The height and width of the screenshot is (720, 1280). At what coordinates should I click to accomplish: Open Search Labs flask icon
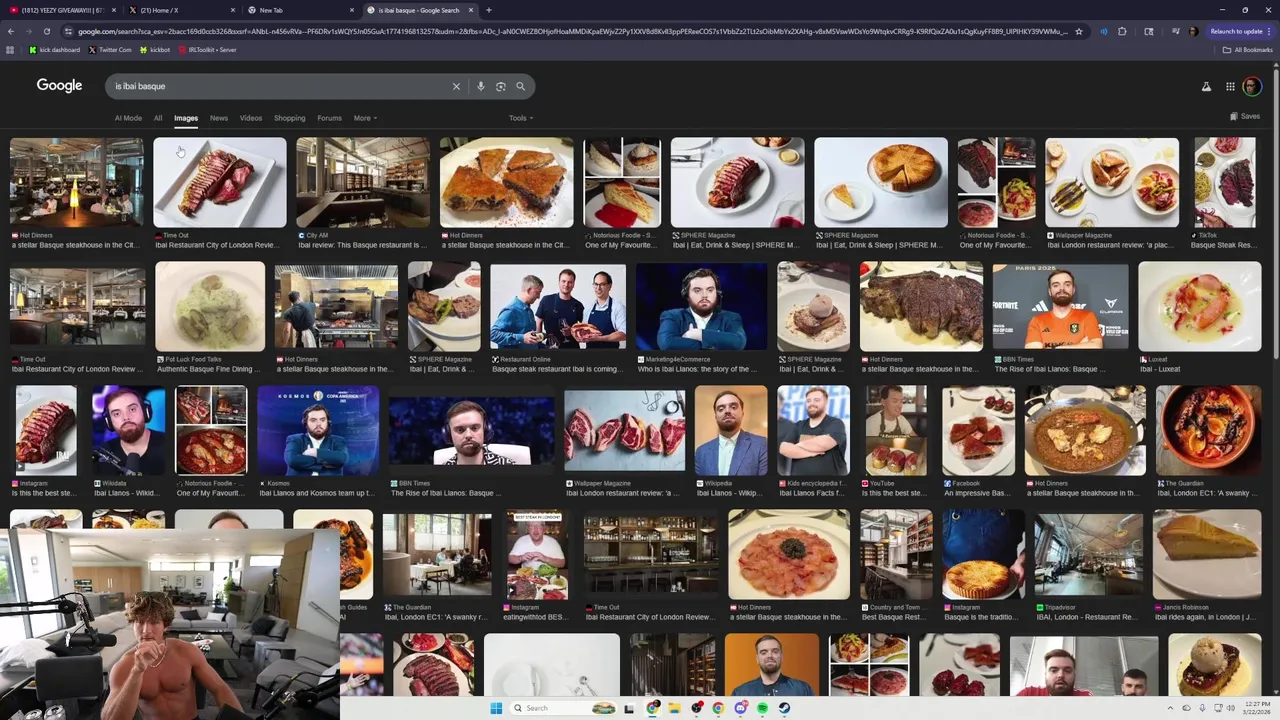pos(1206,87)
